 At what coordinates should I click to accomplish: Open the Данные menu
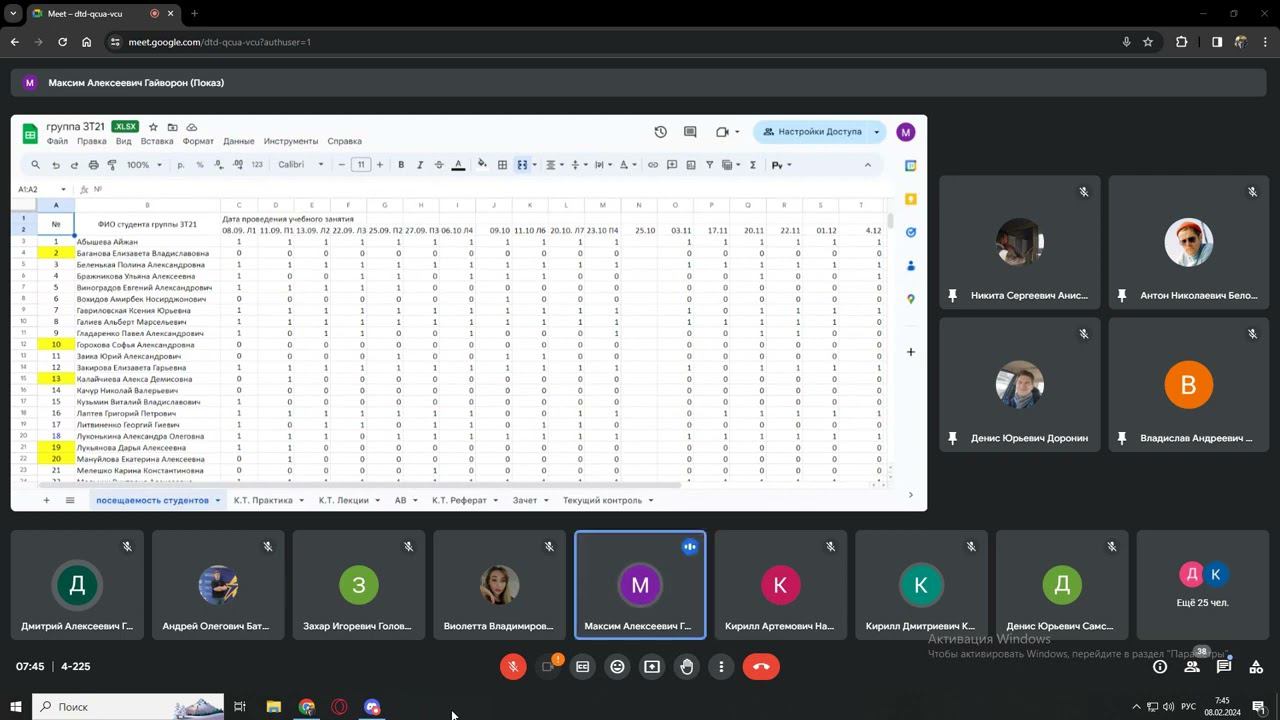point(239,142)
